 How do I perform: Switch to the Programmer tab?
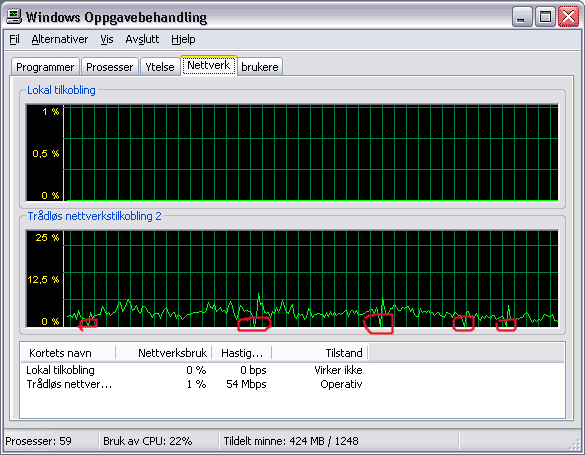tap(45, 67)
